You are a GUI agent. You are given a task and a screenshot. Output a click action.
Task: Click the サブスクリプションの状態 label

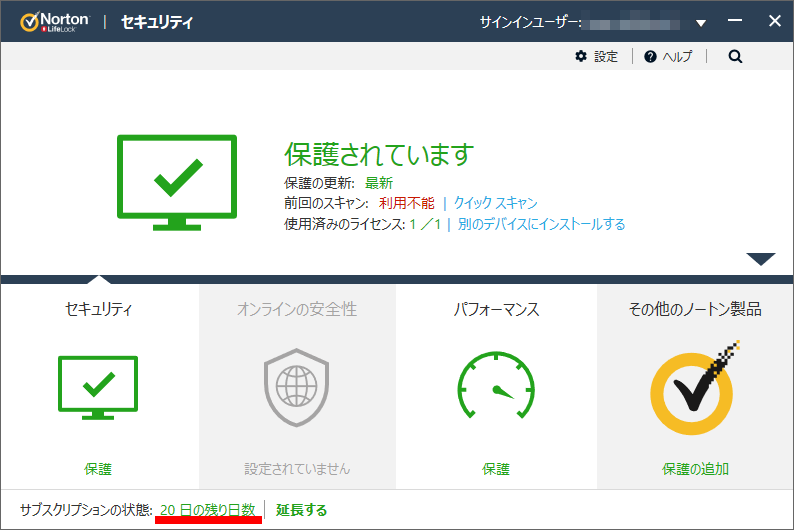[86, 510]
